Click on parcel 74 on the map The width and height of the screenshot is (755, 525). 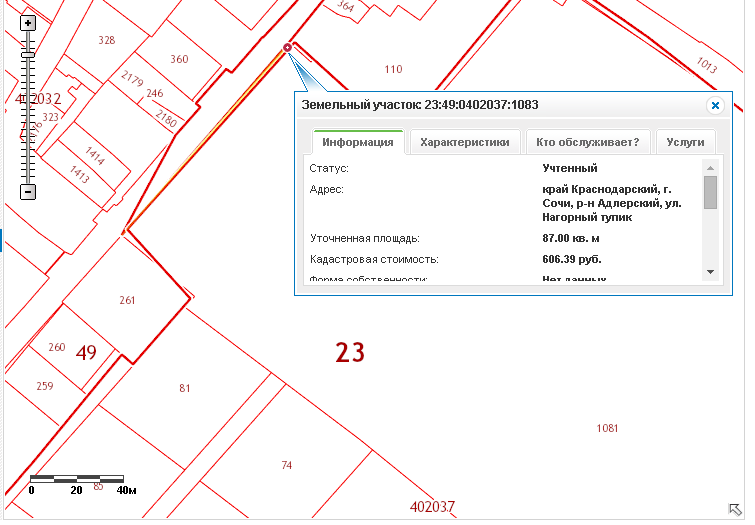point(286,465)
